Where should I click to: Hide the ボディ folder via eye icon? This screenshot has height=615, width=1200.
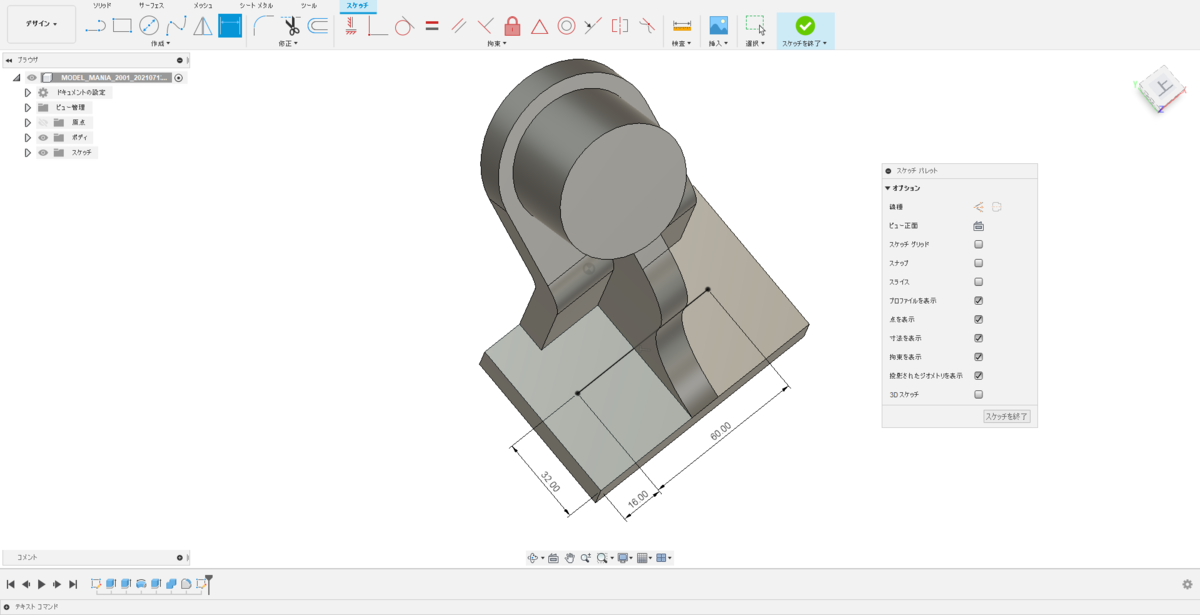tap(43, 137)
